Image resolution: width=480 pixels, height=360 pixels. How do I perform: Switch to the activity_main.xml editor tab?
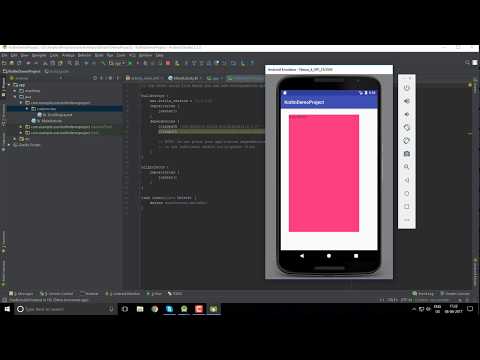pyautogui.click(x=144, y=78)
